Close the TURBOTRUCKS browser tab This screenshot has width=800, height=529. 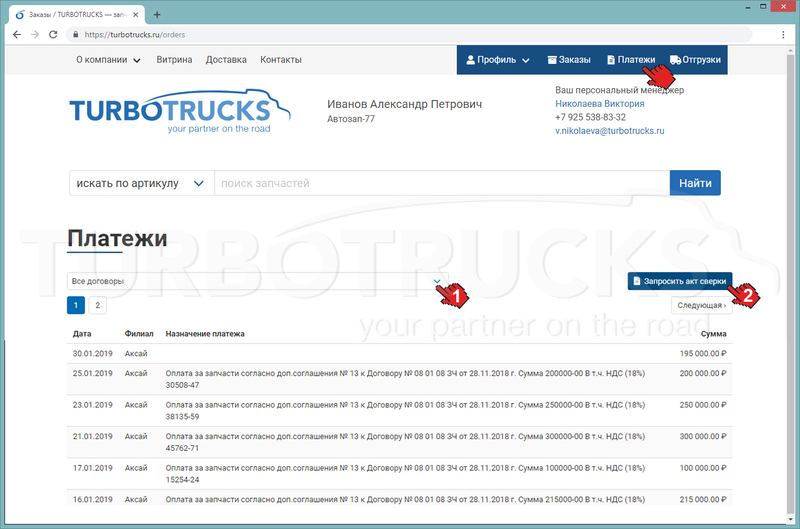[x=136, y=15]
